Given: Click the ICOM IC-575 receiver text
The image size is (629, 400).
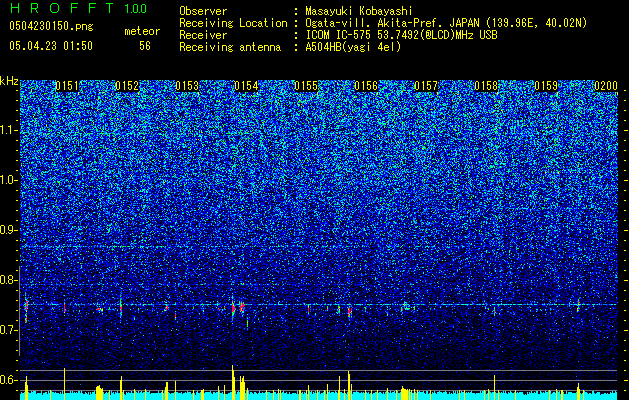Looking at the screenshot, I should [x=401, y=35].
